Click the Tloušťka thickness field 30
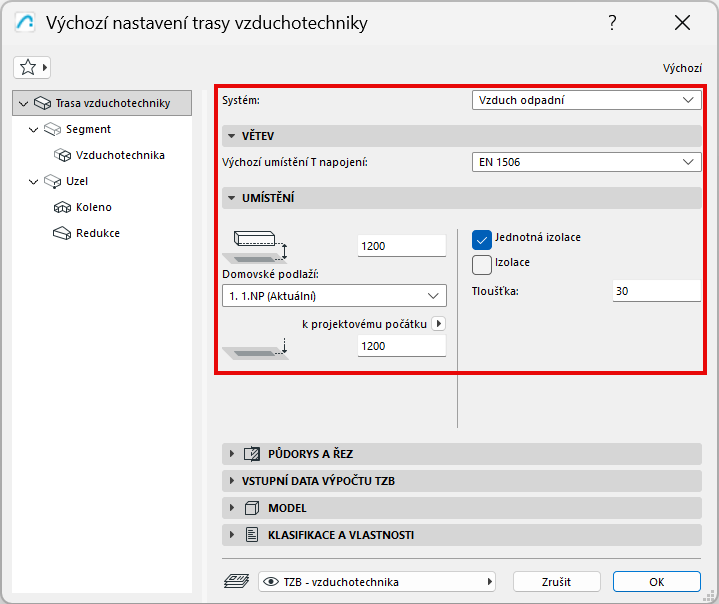719x604 pixels. 657,291
